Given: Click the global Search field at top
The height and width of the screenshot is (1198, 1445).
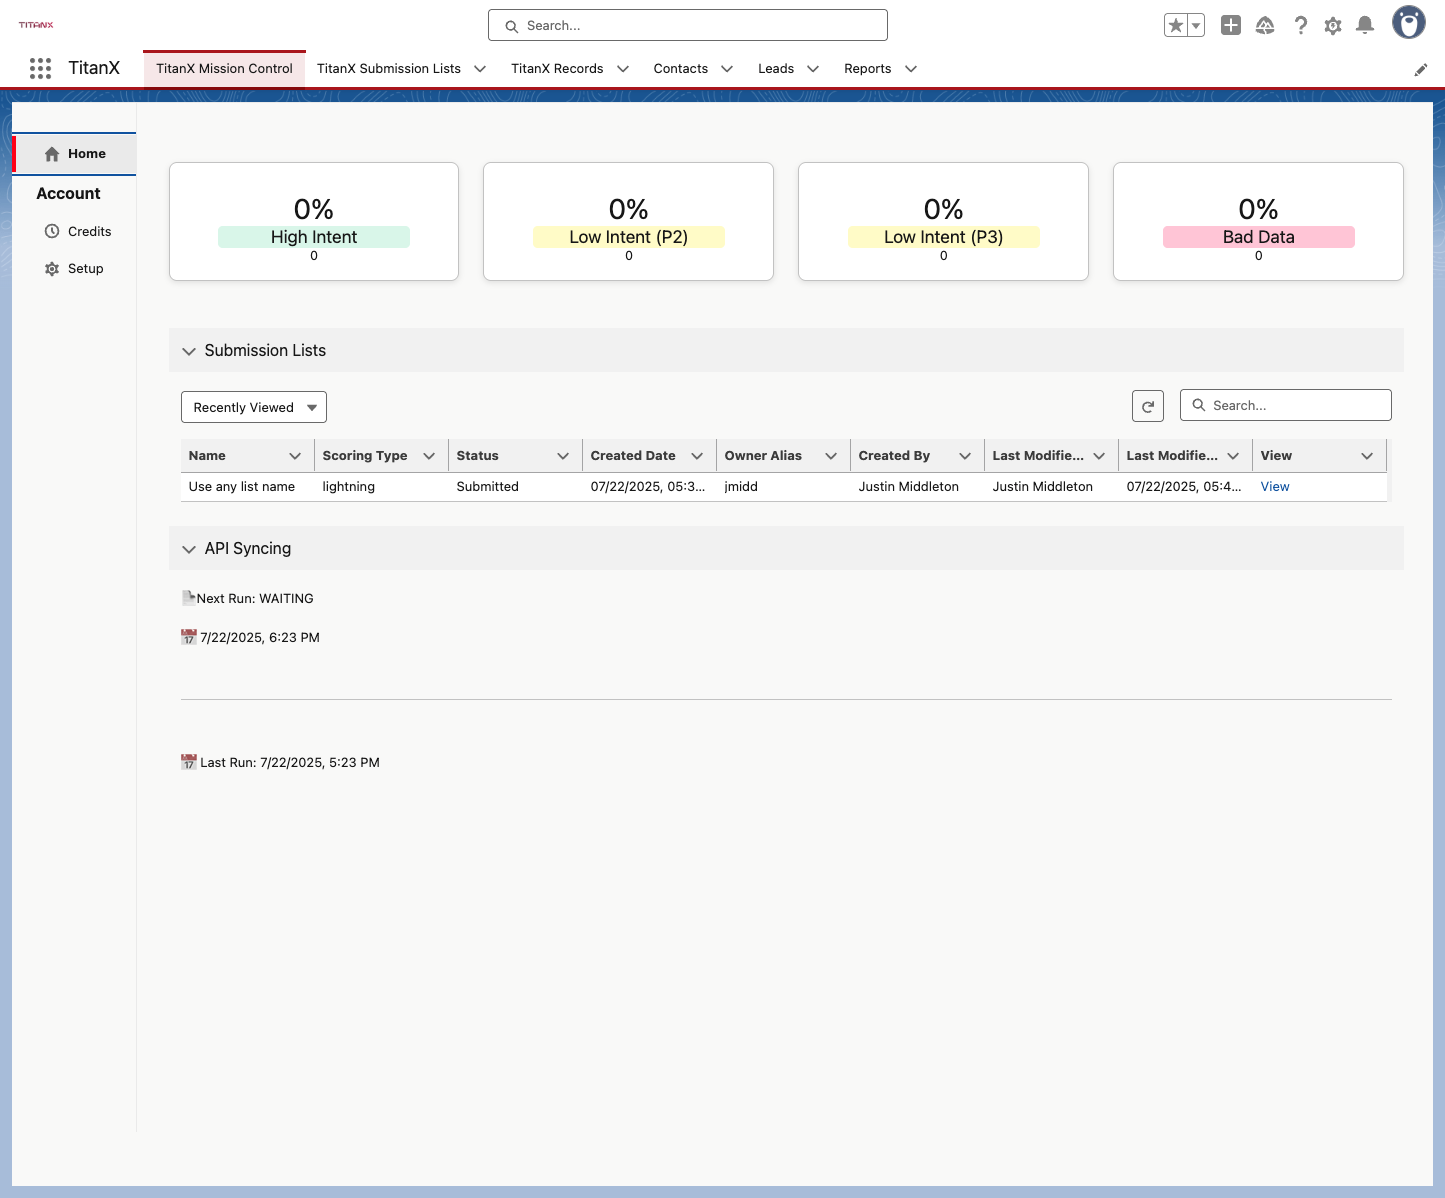Looking at the screenshot, I should [x=688, y=26].
